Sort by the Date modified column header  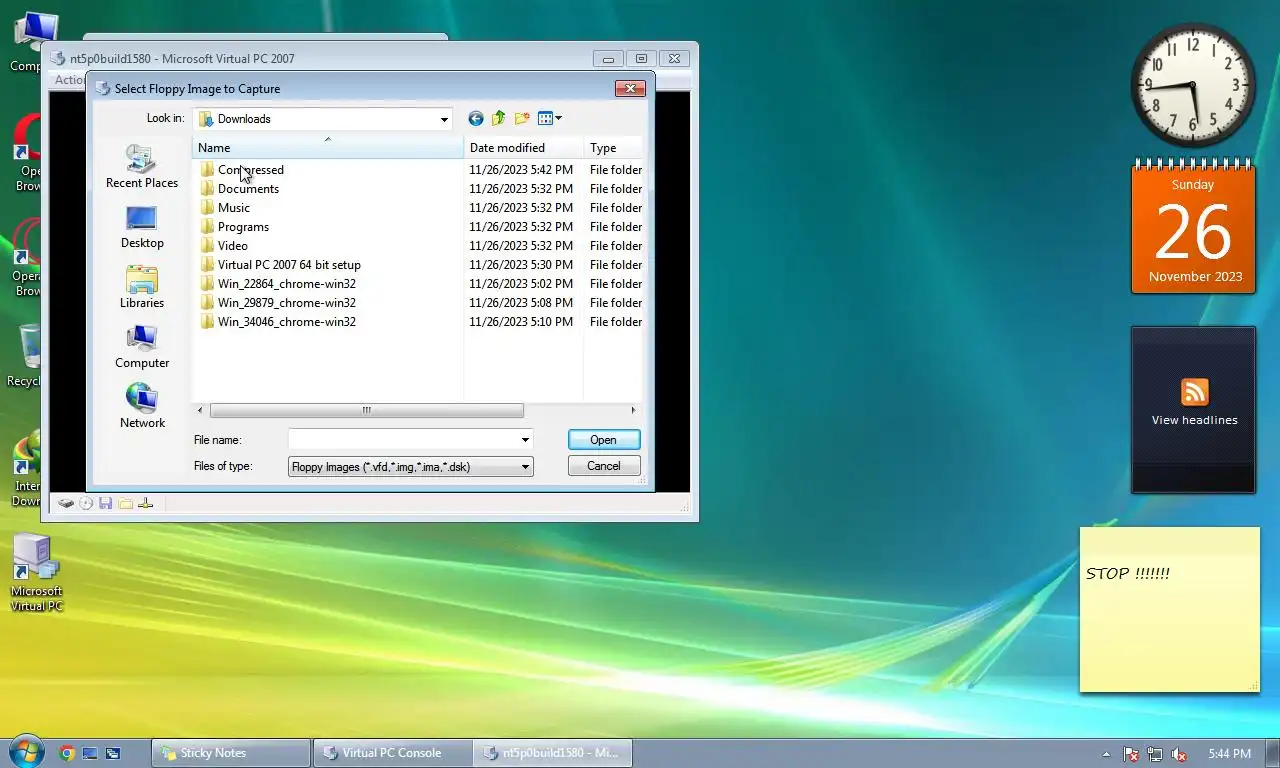(523, 148)
